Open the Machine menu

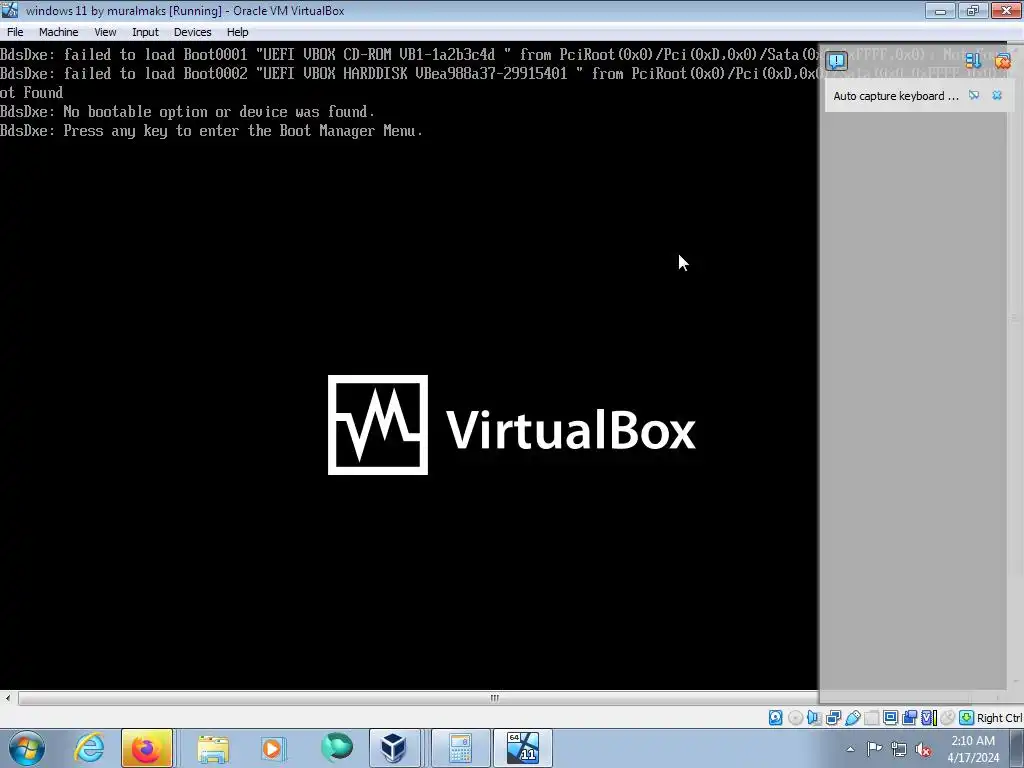pos(58,32)
